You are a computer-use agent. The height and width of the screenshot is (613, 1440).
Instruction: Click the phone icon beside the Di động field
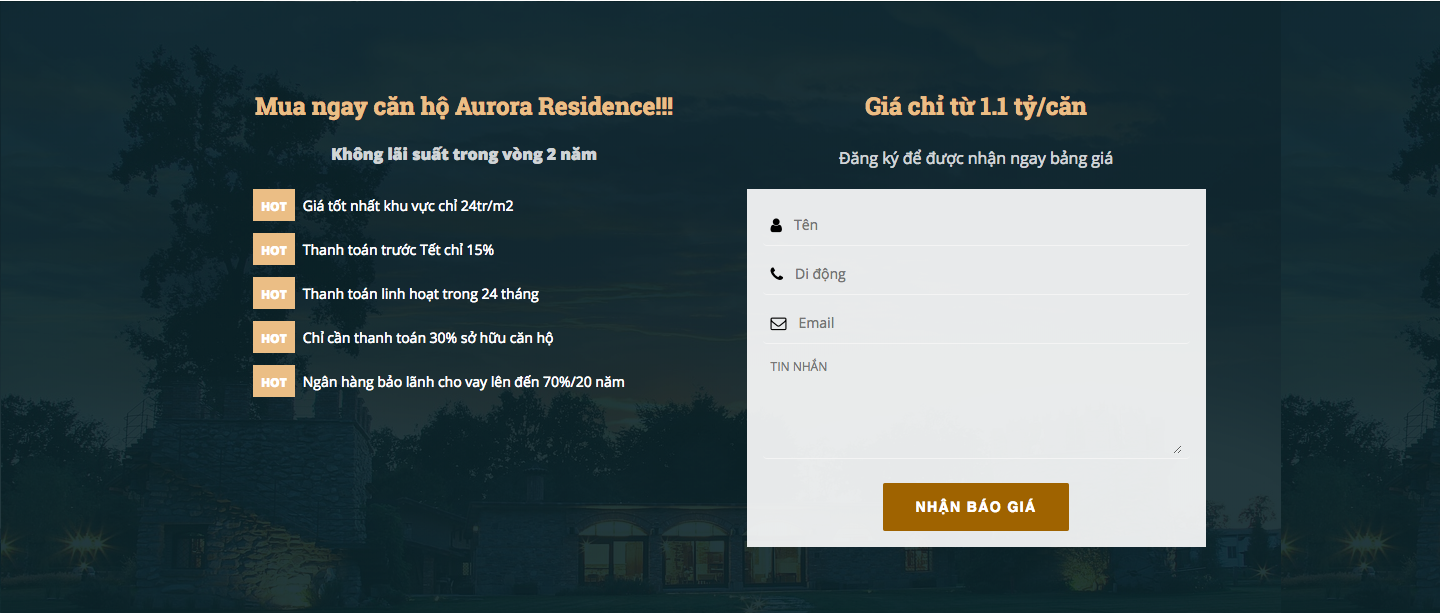tap(777, 274)
